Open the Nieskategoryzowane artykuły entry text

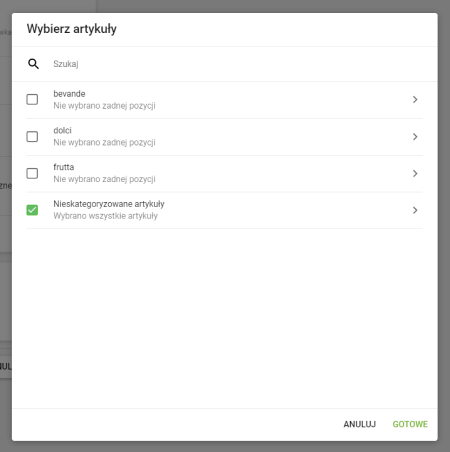(109, 204)
